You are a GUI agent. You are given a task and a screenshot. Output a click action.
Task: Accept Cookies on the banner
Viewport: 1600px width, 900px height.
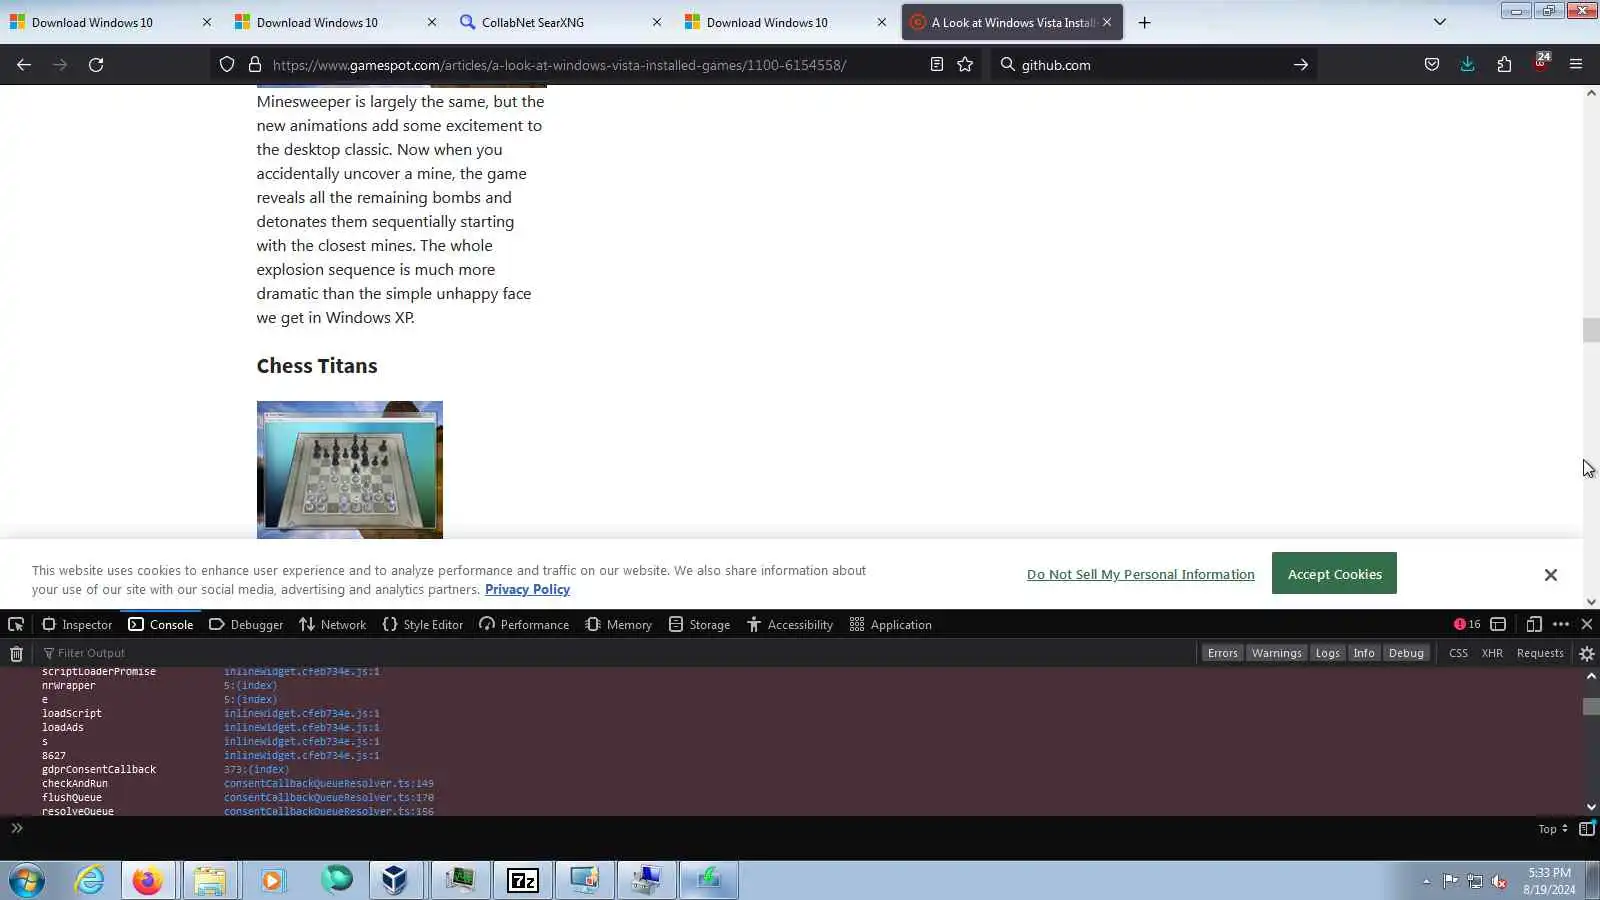pyautogui.click(x=1334, y=574)
